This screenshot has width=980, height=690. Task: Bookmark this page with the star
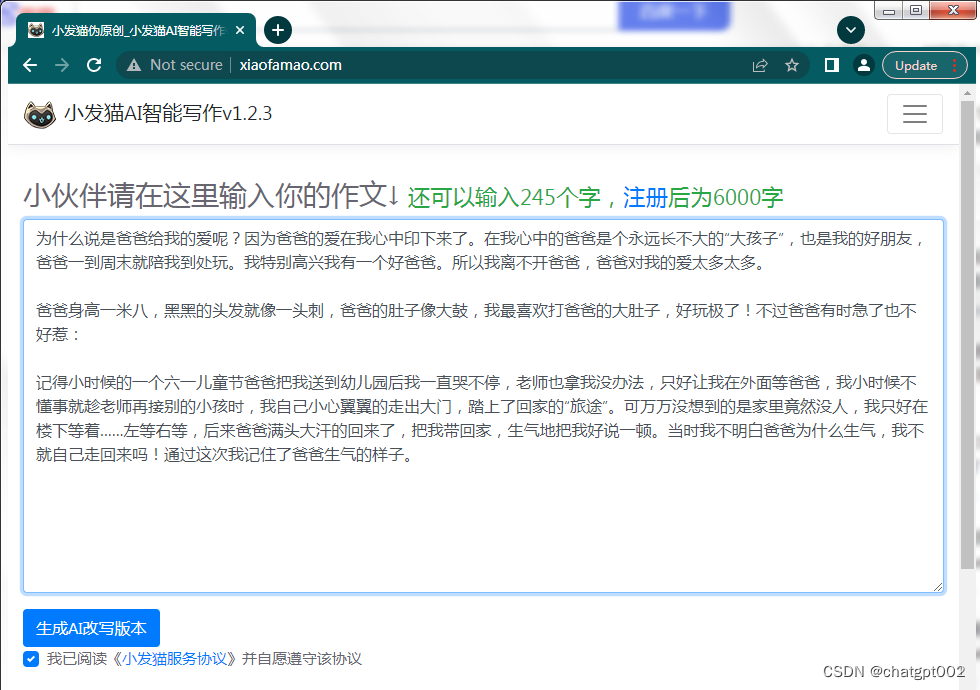792,65
